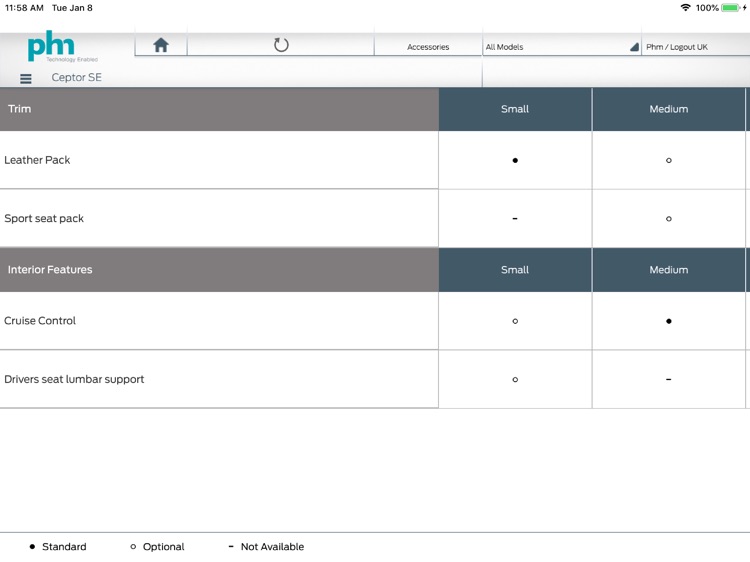
Task: Select Drivers seat lumbar support row
Action: point(219,379)
